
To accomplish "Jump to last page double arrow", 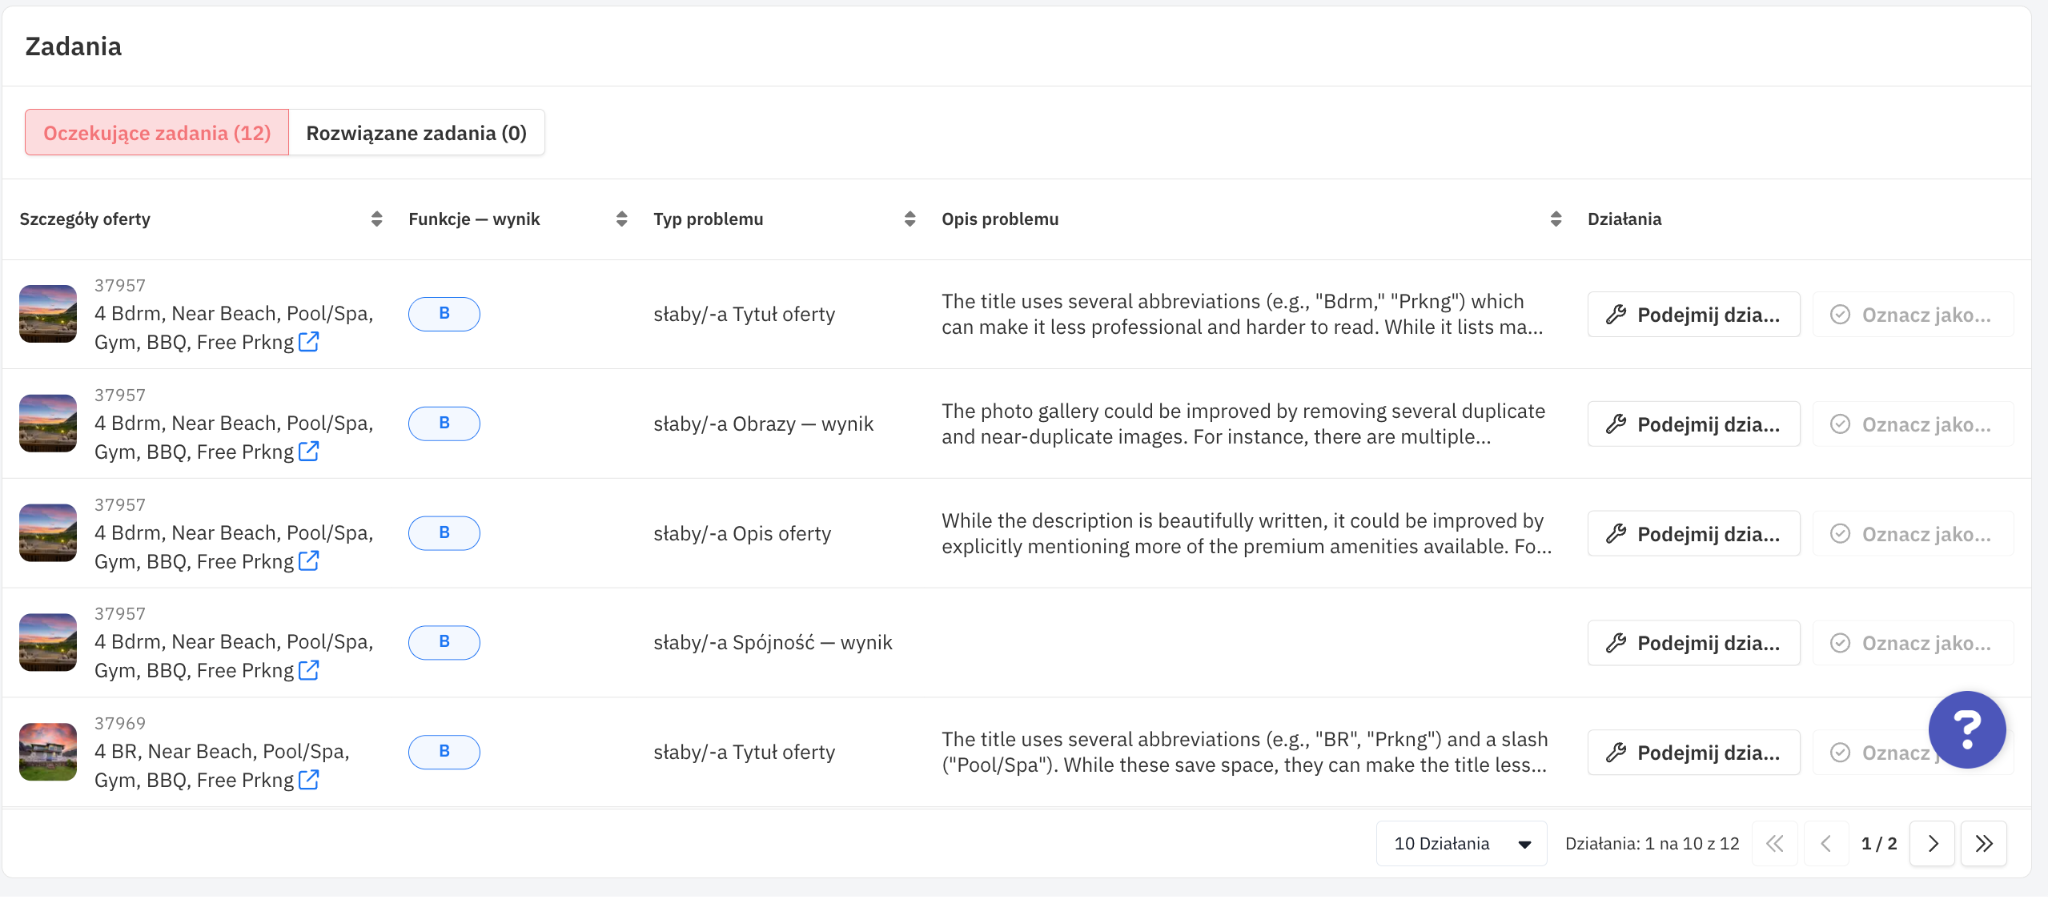I will point(1984,844).
